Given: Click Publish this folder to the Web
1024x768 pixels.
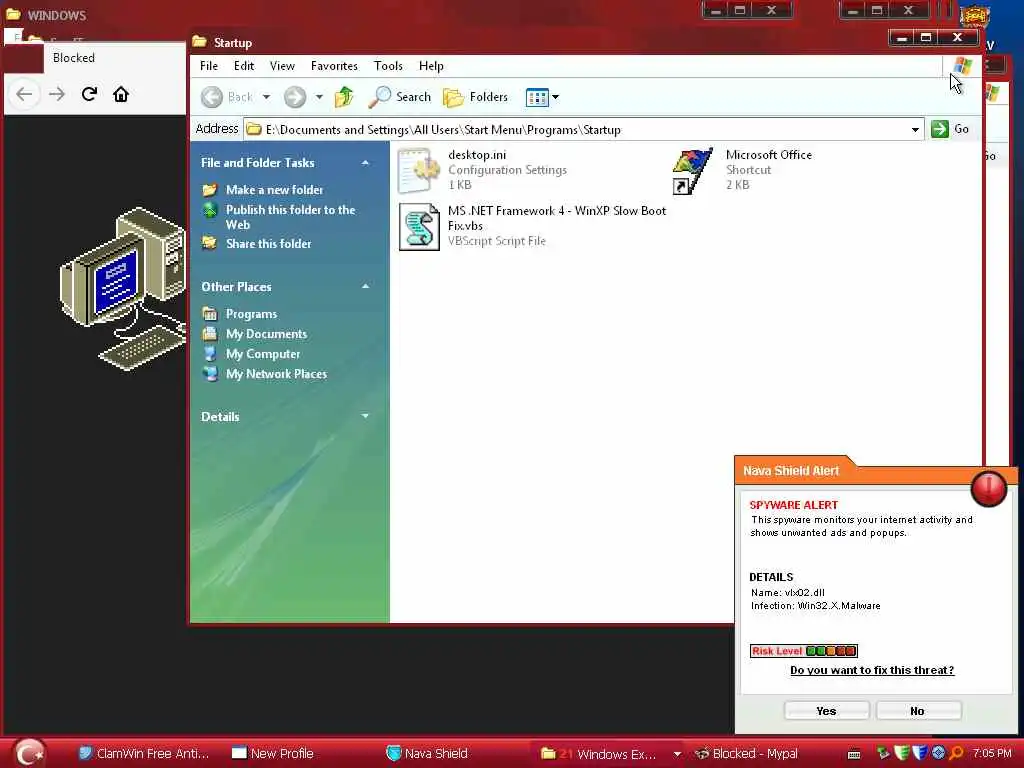Looking at the screenshot, I should (290, 217).
